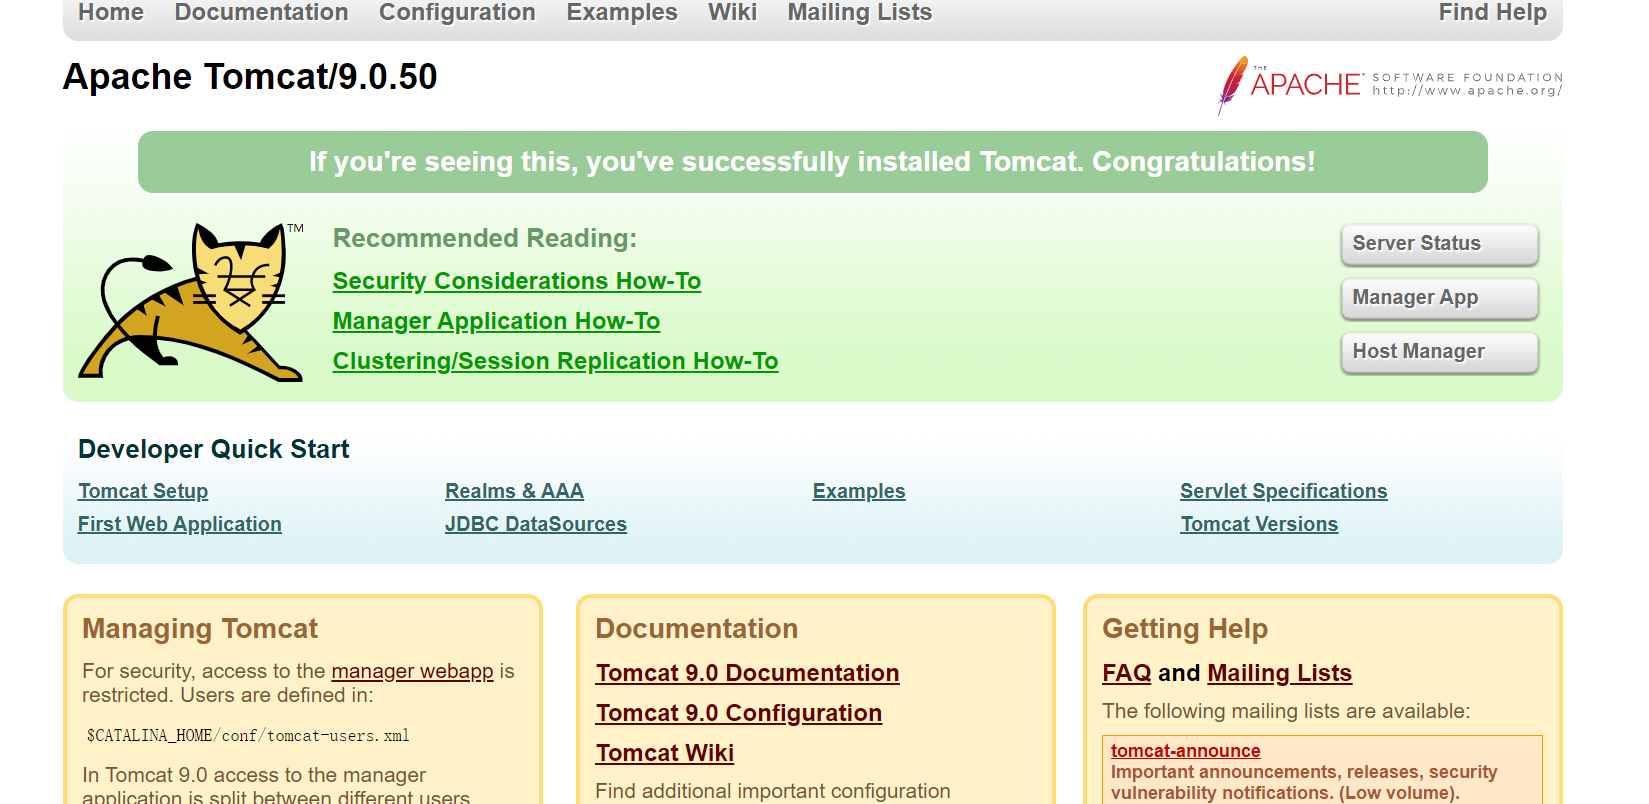The width and height of the screenshot is (1649, 804).
Task: Open the Examples item in top navigation
Action: click(622, 13)
